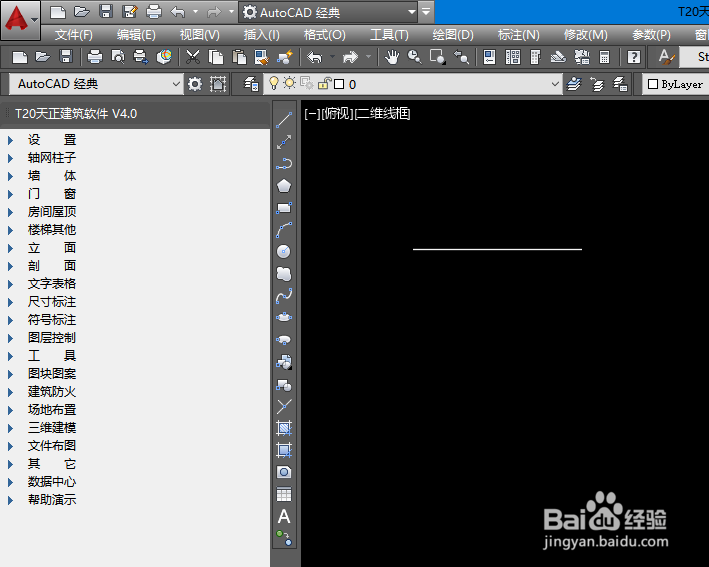Select the Gradient tool
This screenshot has width=709, height=567.
click(x=284, y=450)
